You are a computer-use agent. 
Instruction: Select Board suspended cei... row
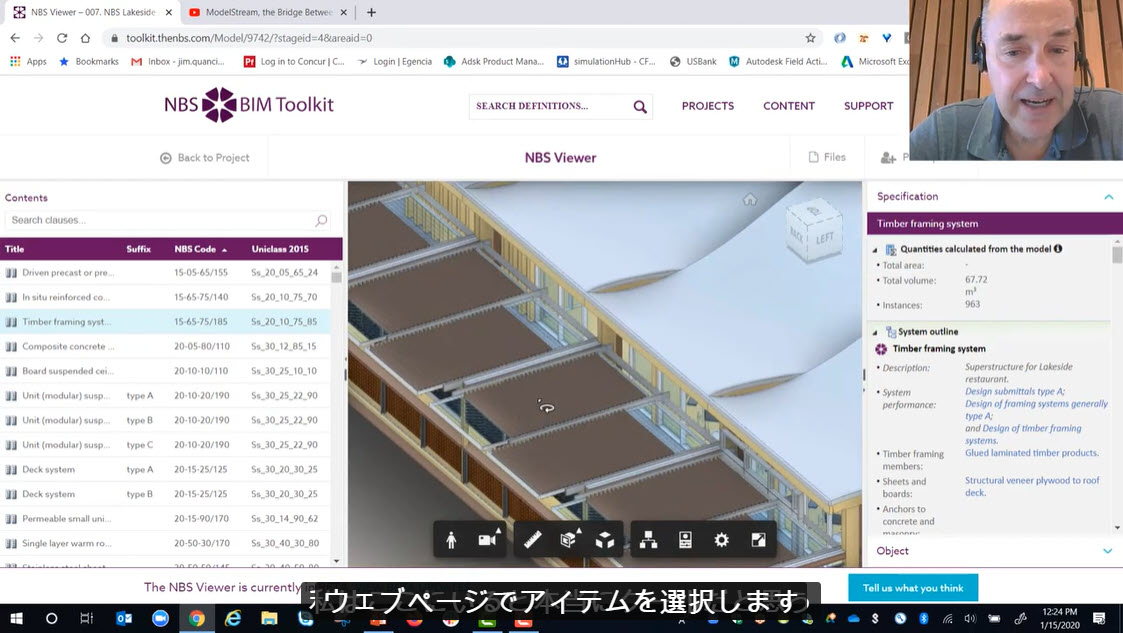click(165, 371)
